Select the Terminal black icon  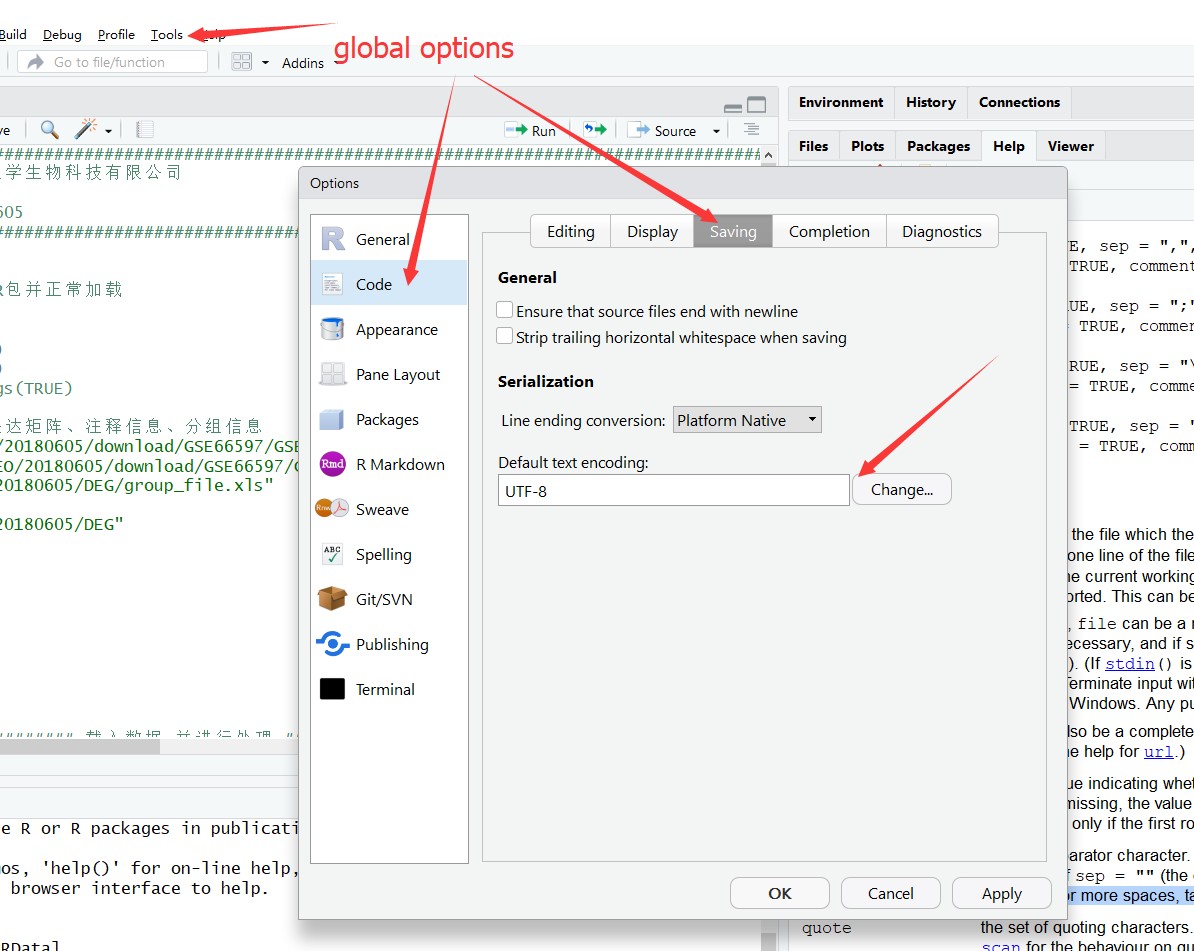pyautogui.click(x=332, y=689)
